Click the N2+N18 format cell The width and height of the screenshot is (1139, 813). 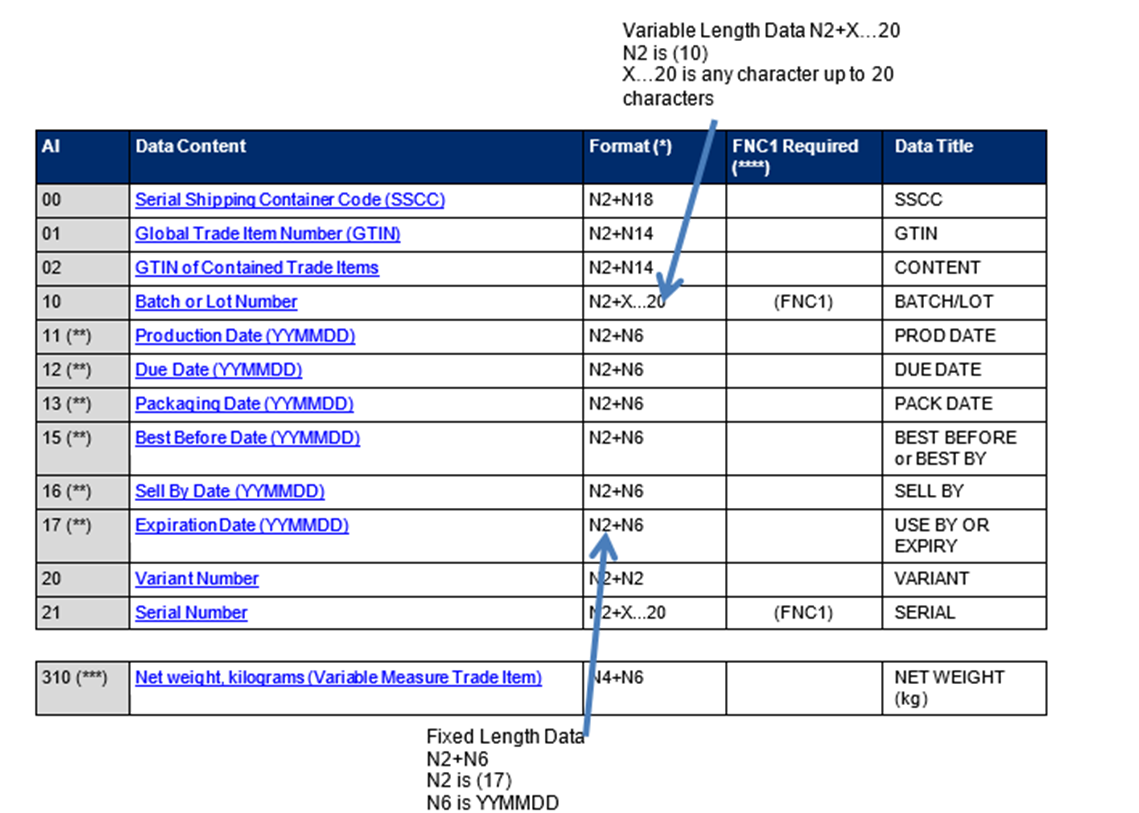[654, 201]
